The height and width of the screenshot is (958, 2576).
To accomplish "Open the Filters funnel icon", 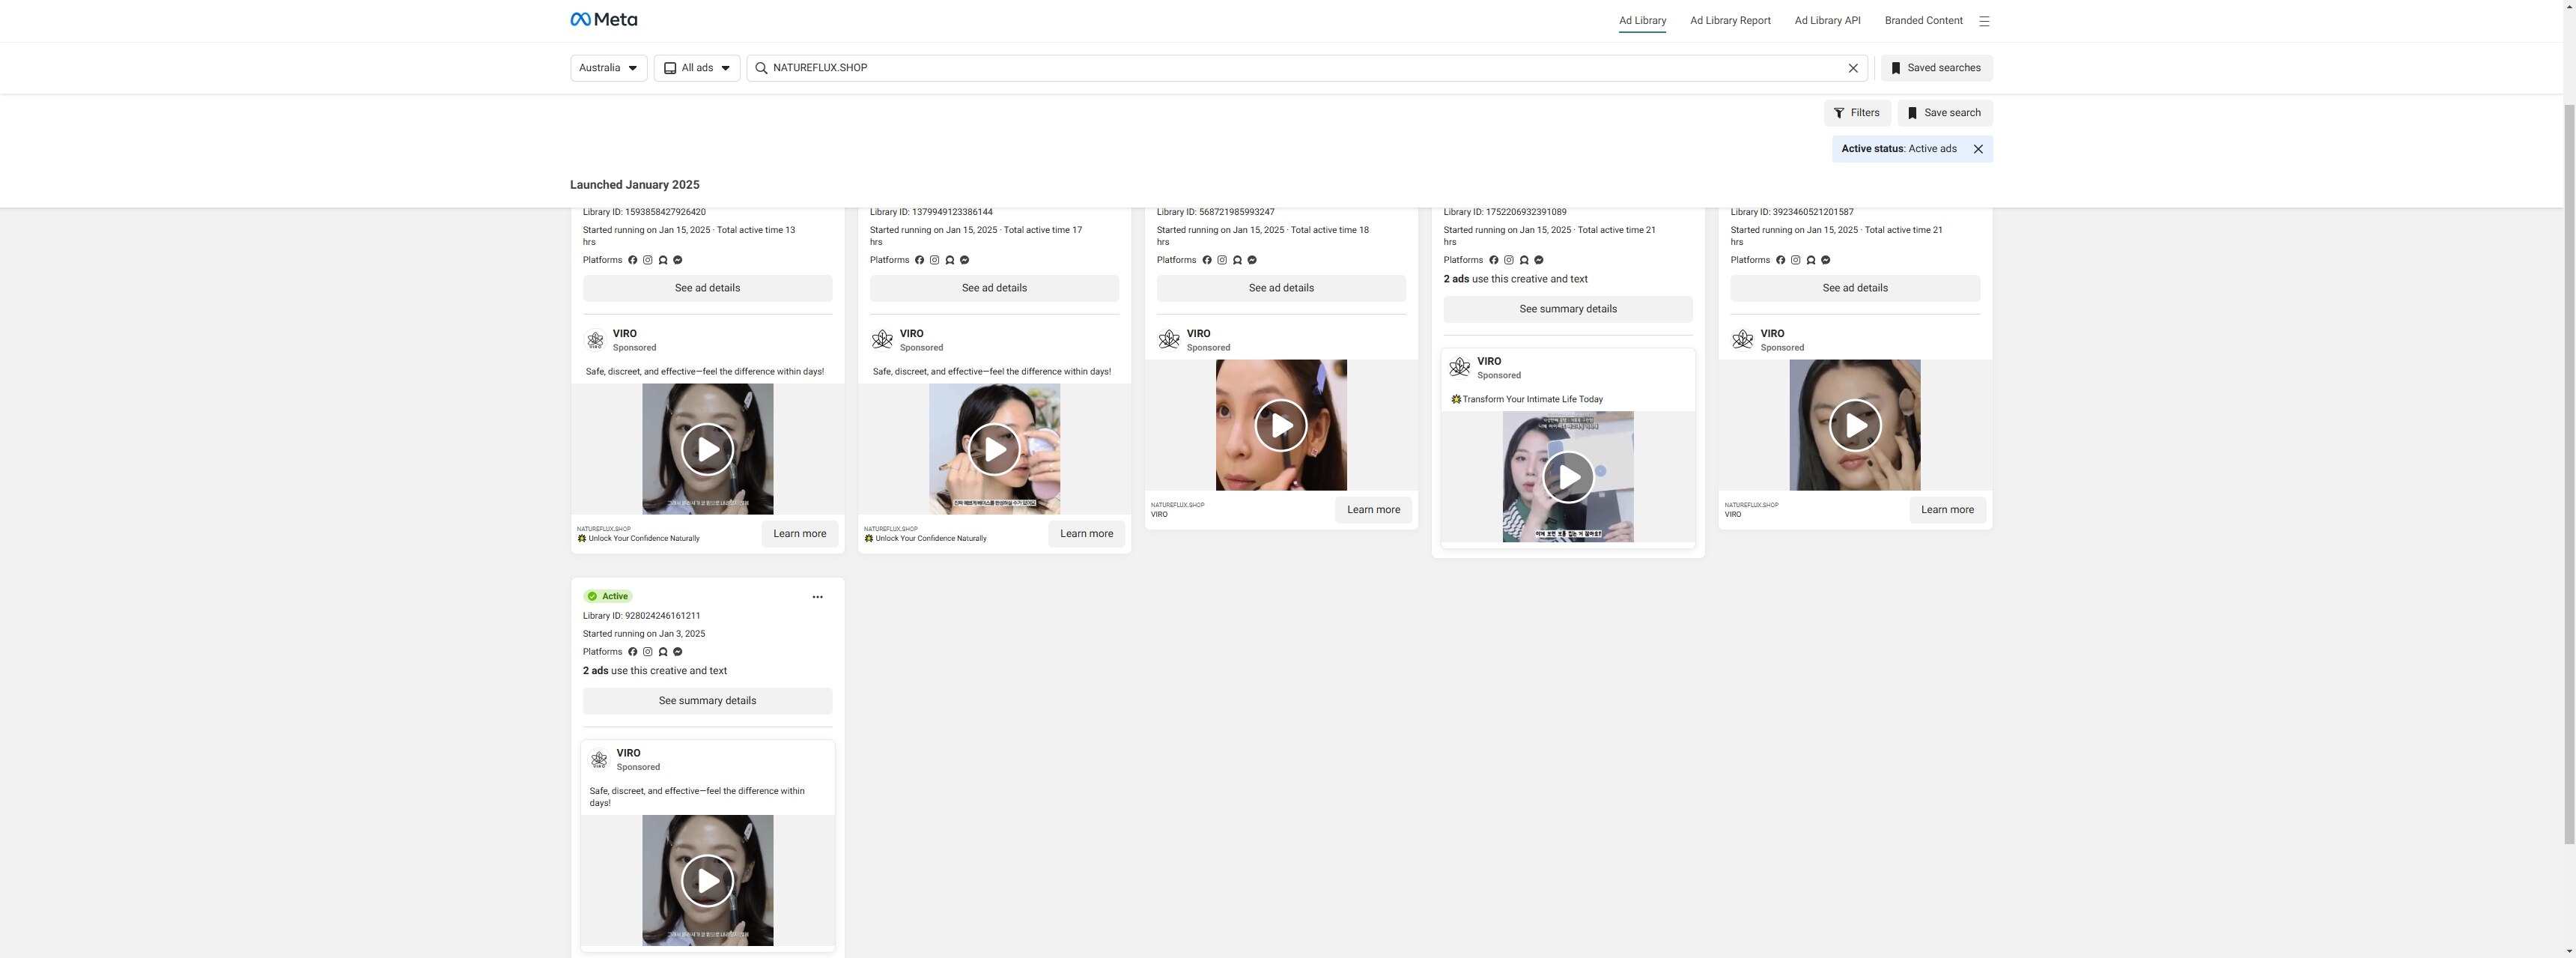I will pos(1840,112).
